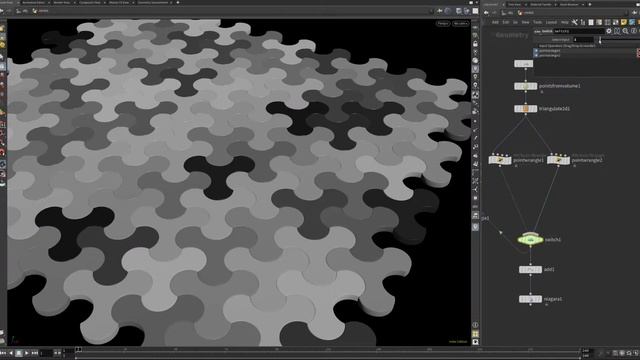Add a new pane tab after Geometry Spreadsheet
This screenshot has height=360, width=640.
(x=178, y=2)
